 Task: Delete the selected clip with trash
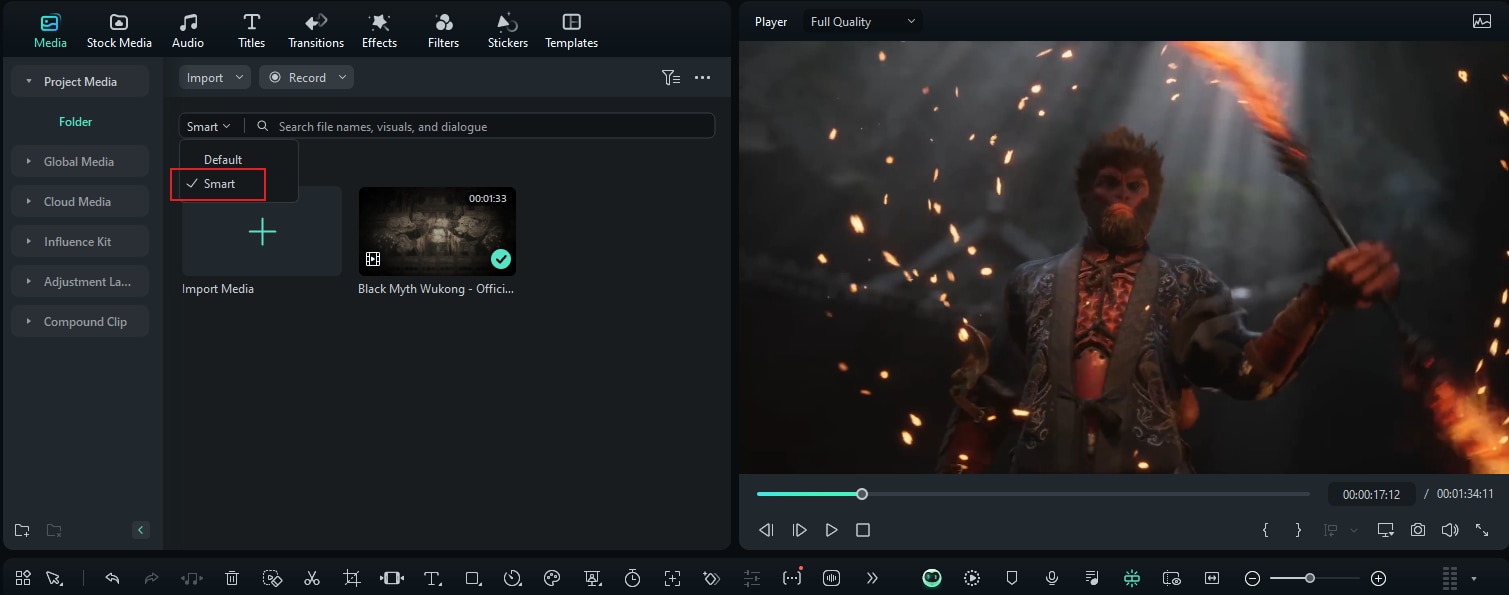tap(232, 578)
